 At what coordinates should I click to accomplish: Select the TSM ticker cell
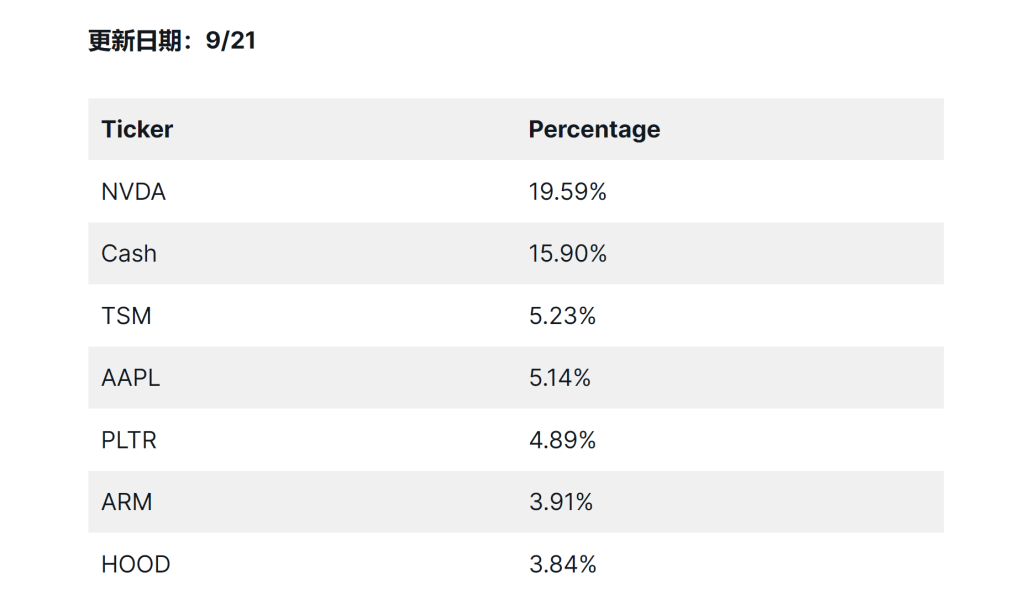[126, 316]
